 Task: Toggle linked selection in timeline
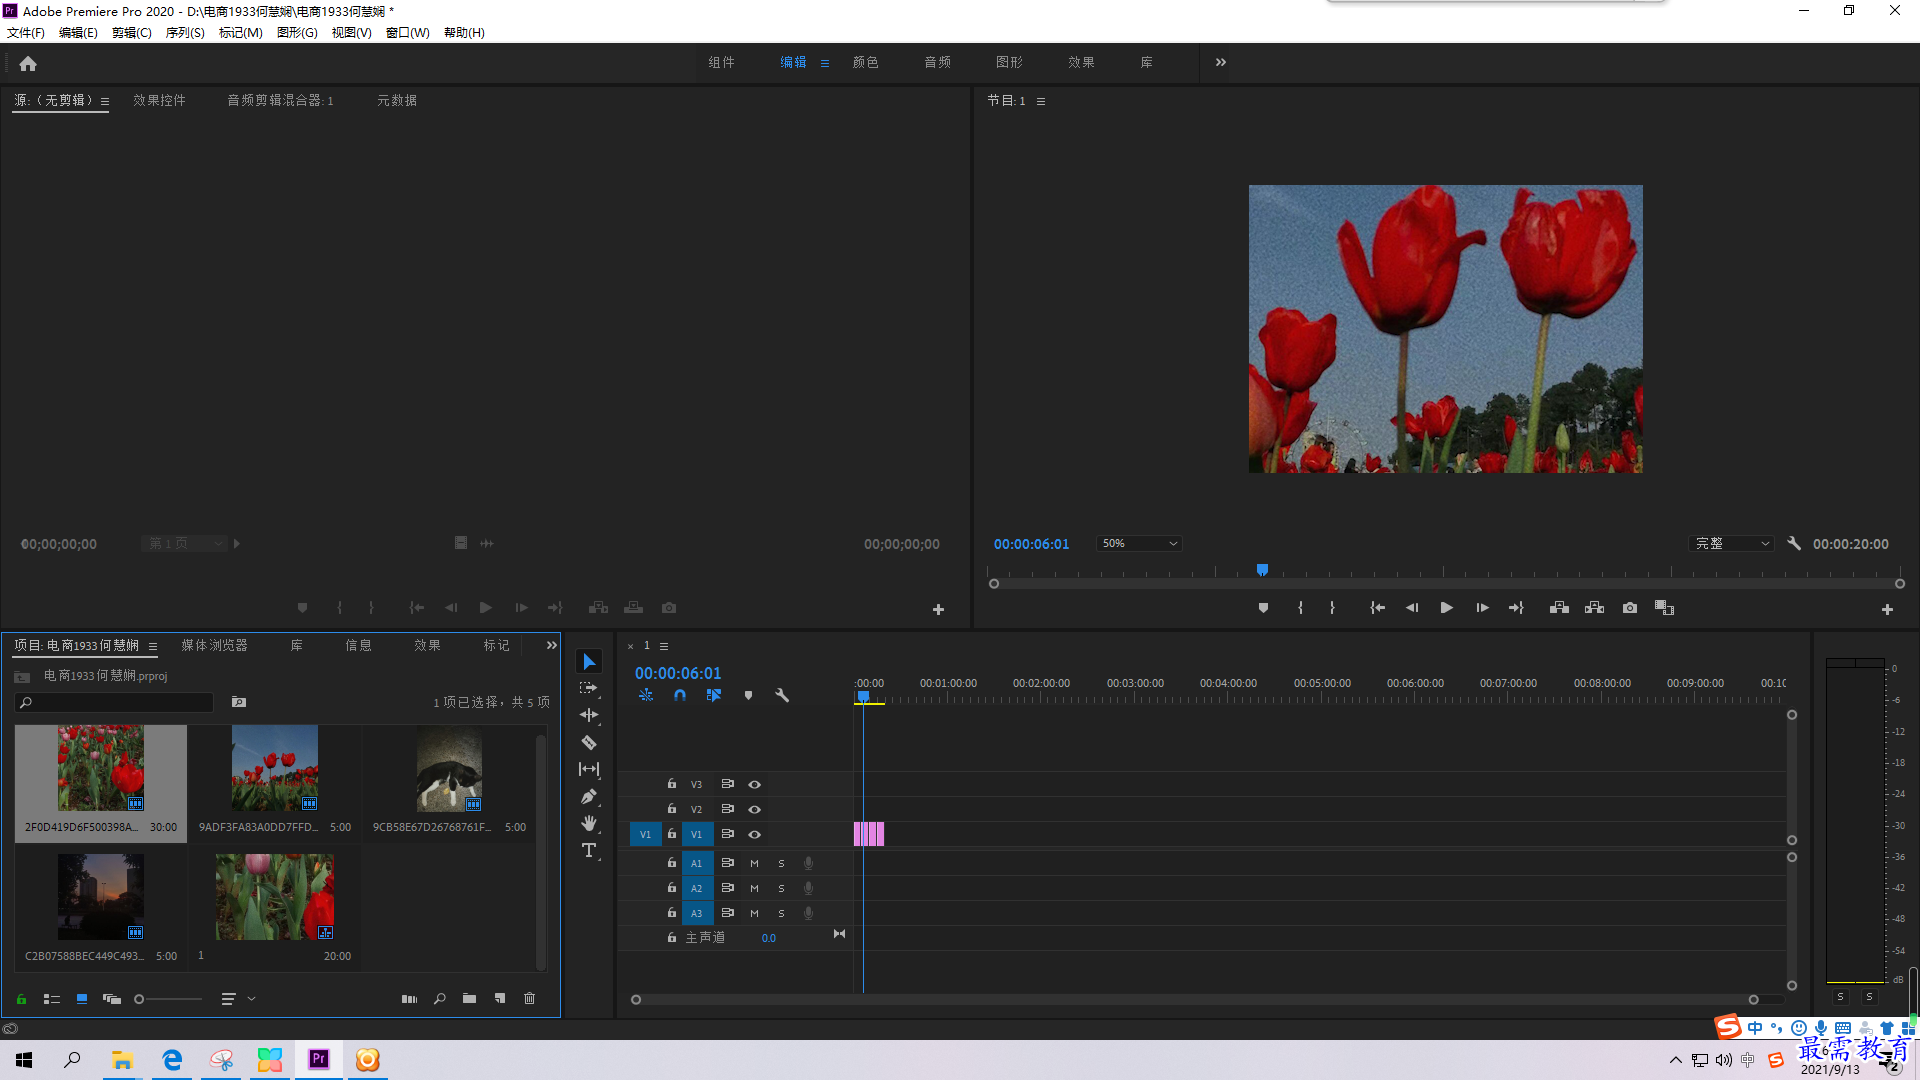click(714, 695)
